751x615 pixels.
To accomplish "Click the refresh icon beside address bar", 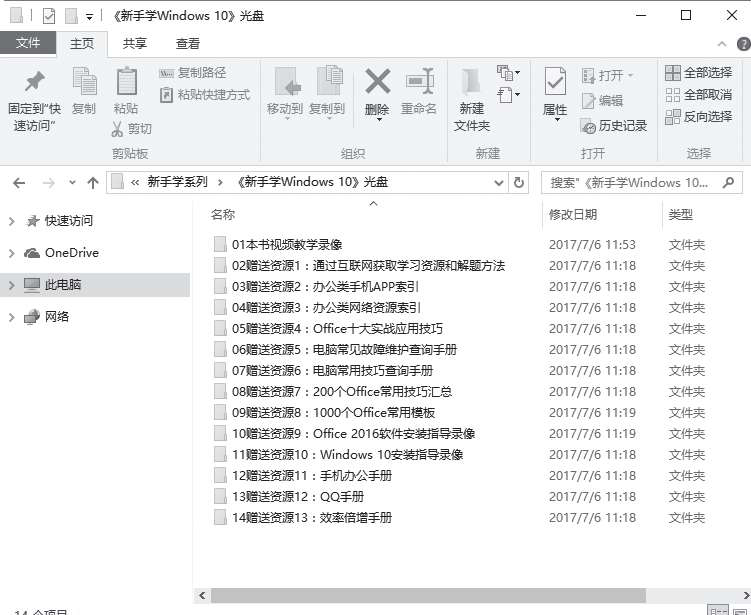I will 518,182.
